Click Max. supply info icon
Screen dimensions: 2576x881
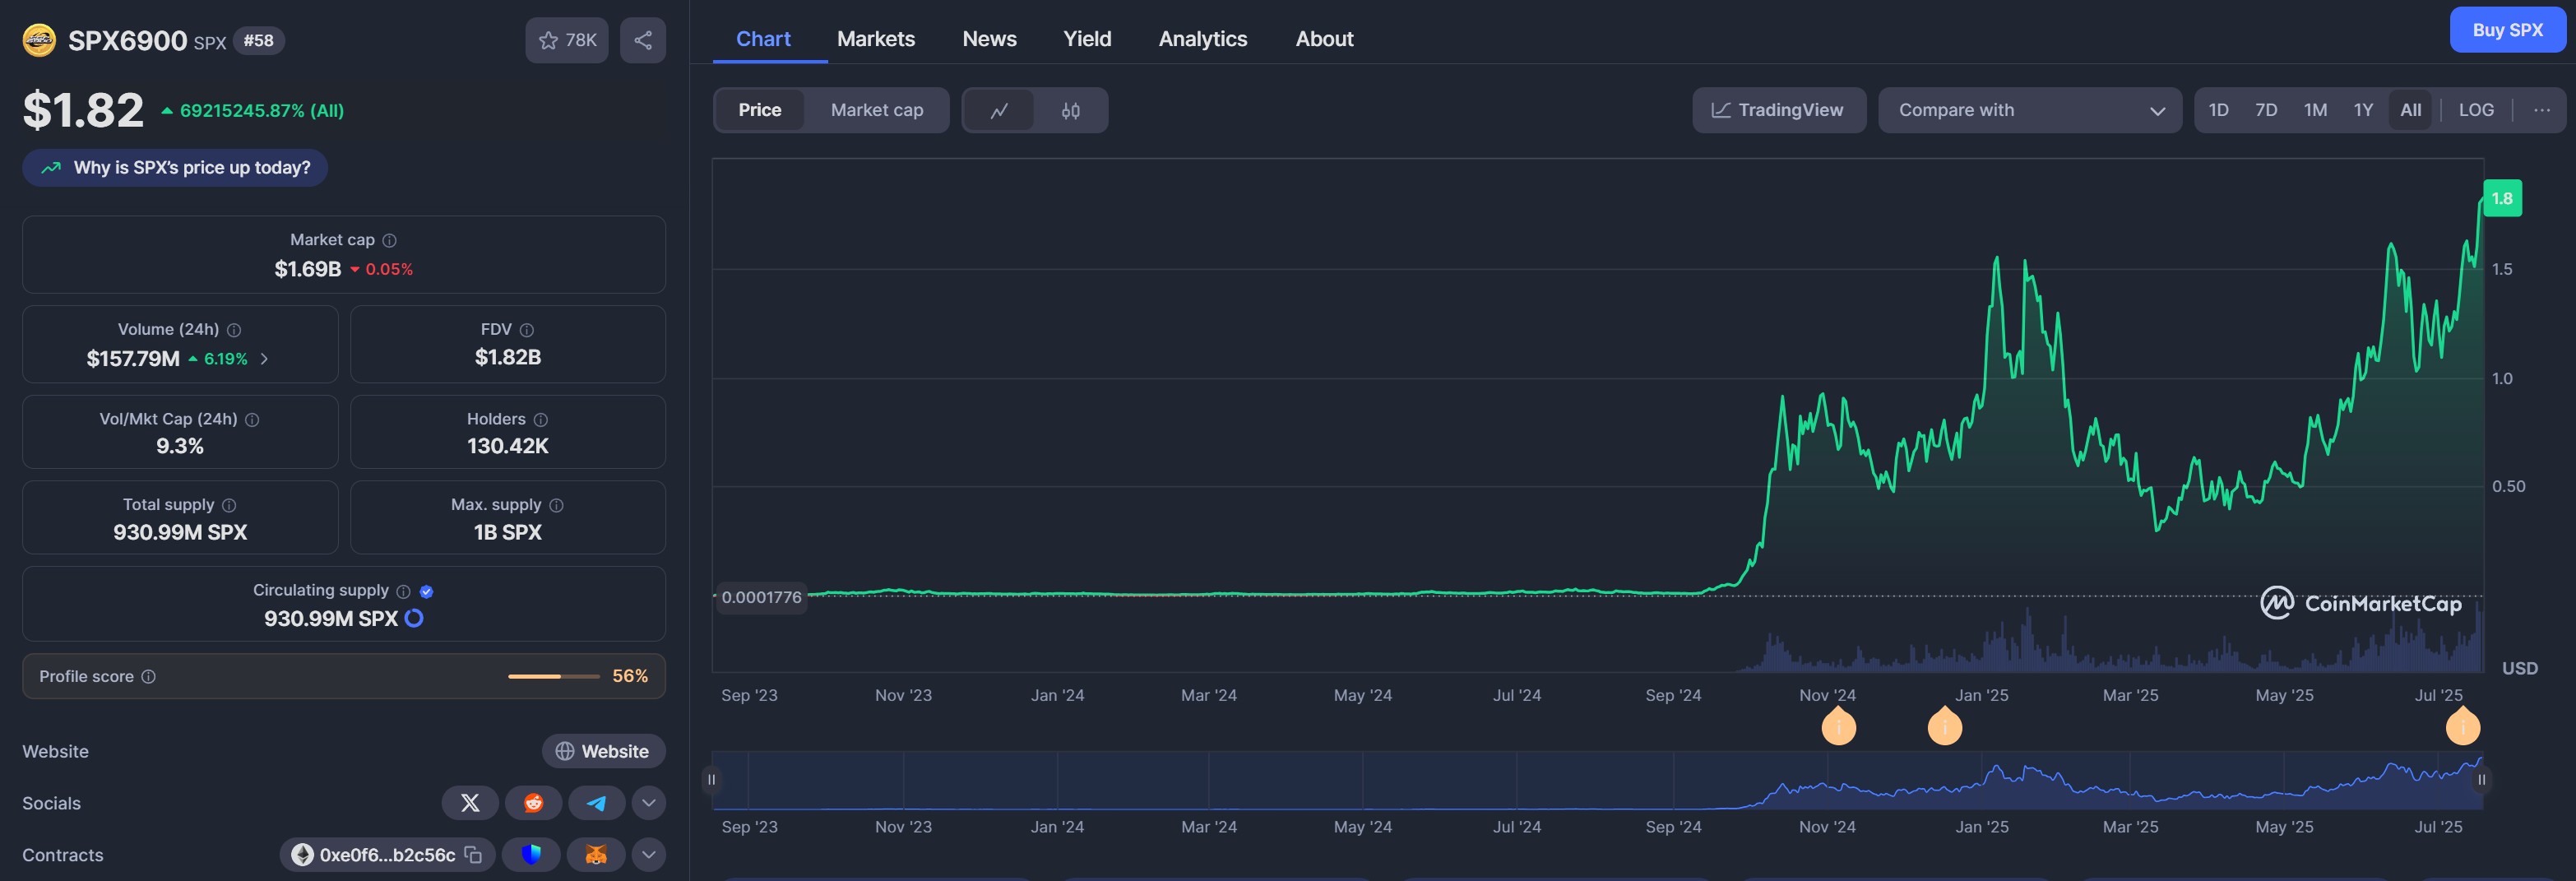pyautogui.click(x=557, y=506)
